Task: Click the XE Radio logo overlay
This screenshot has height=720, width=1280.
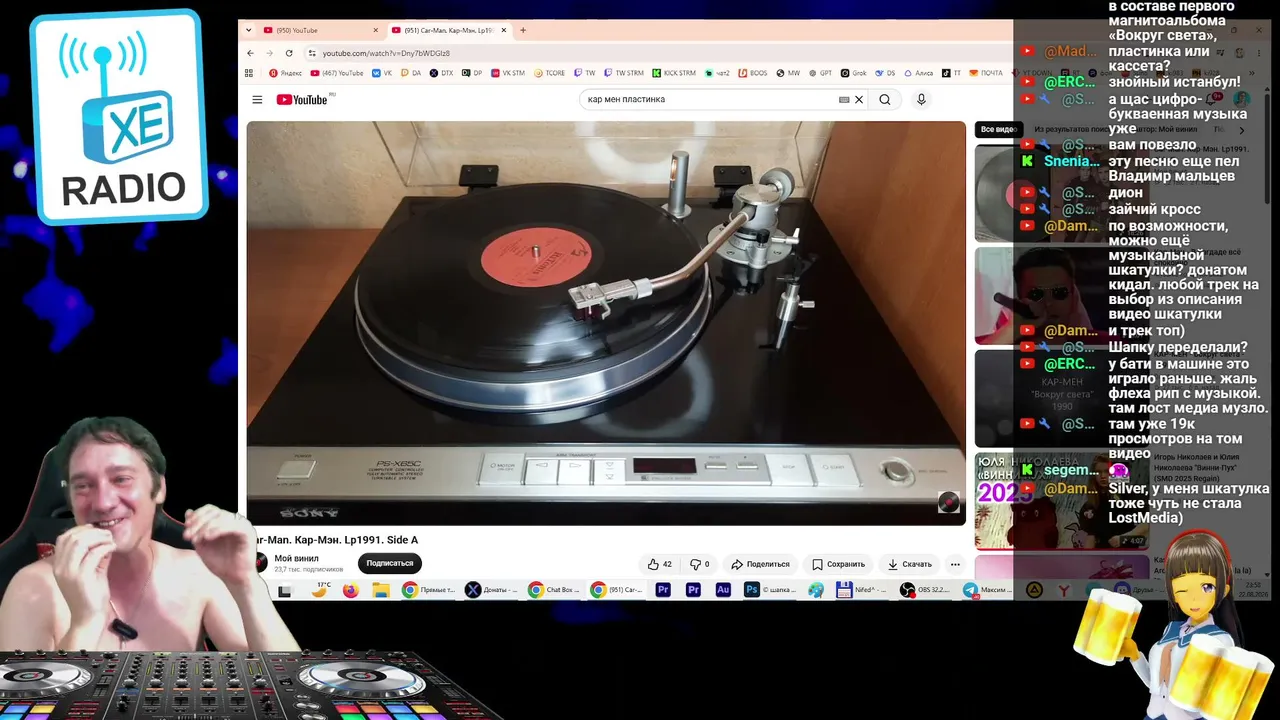Action: 119,117
